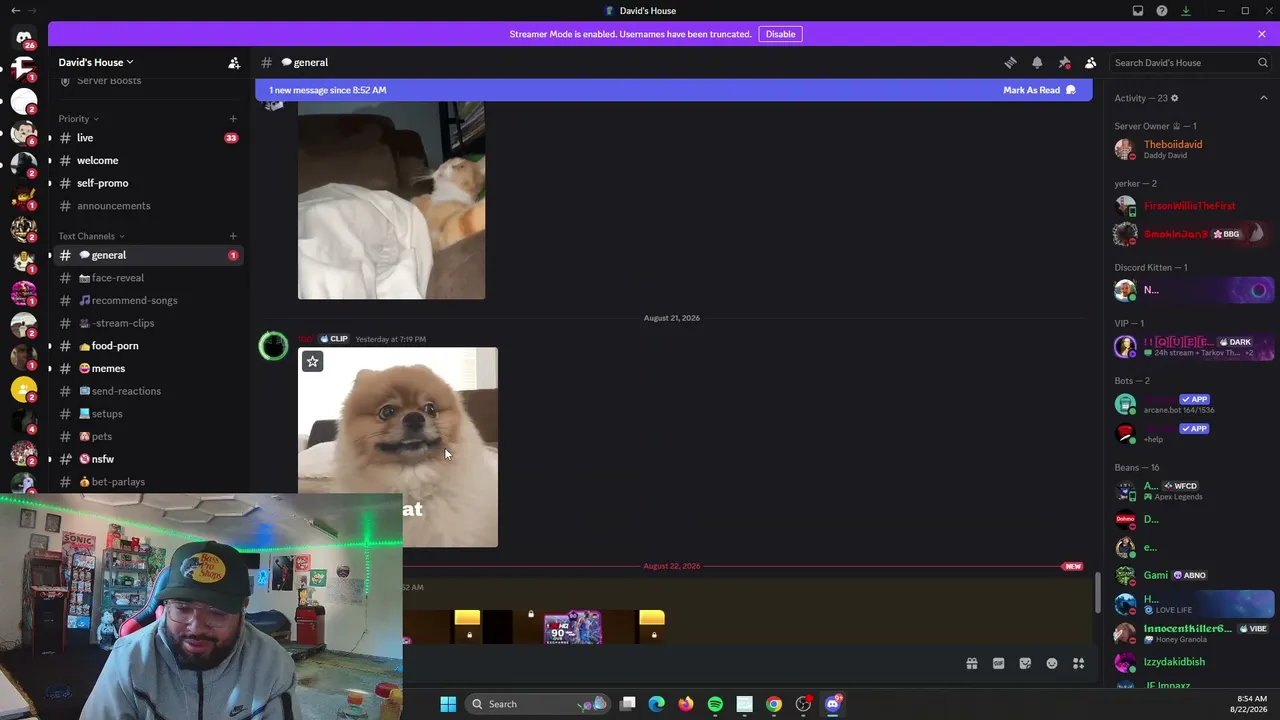Open the Apps launcher icon in message bar
The image size is (1280, 720).
tap(1079, 663)
